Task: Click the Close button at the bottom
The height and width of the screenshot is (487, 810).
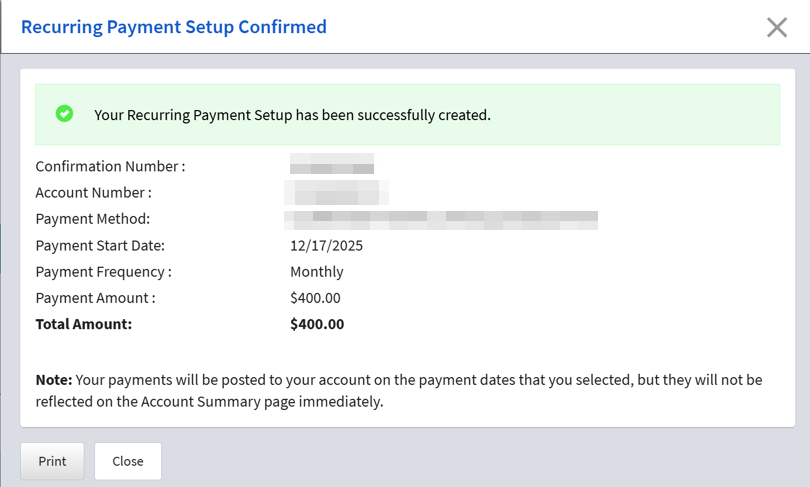Action: 128,461
